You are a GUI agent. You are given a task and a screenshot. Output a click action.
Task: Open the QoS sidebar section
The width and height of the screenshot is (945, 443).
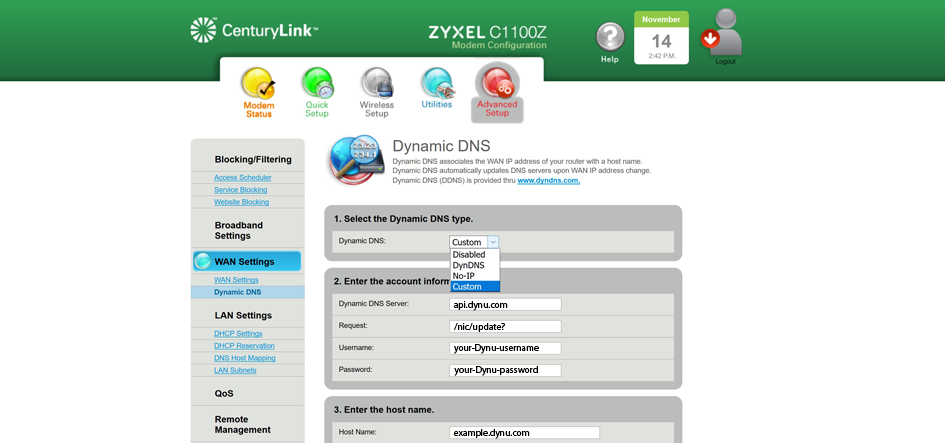[x=224, y=394]
